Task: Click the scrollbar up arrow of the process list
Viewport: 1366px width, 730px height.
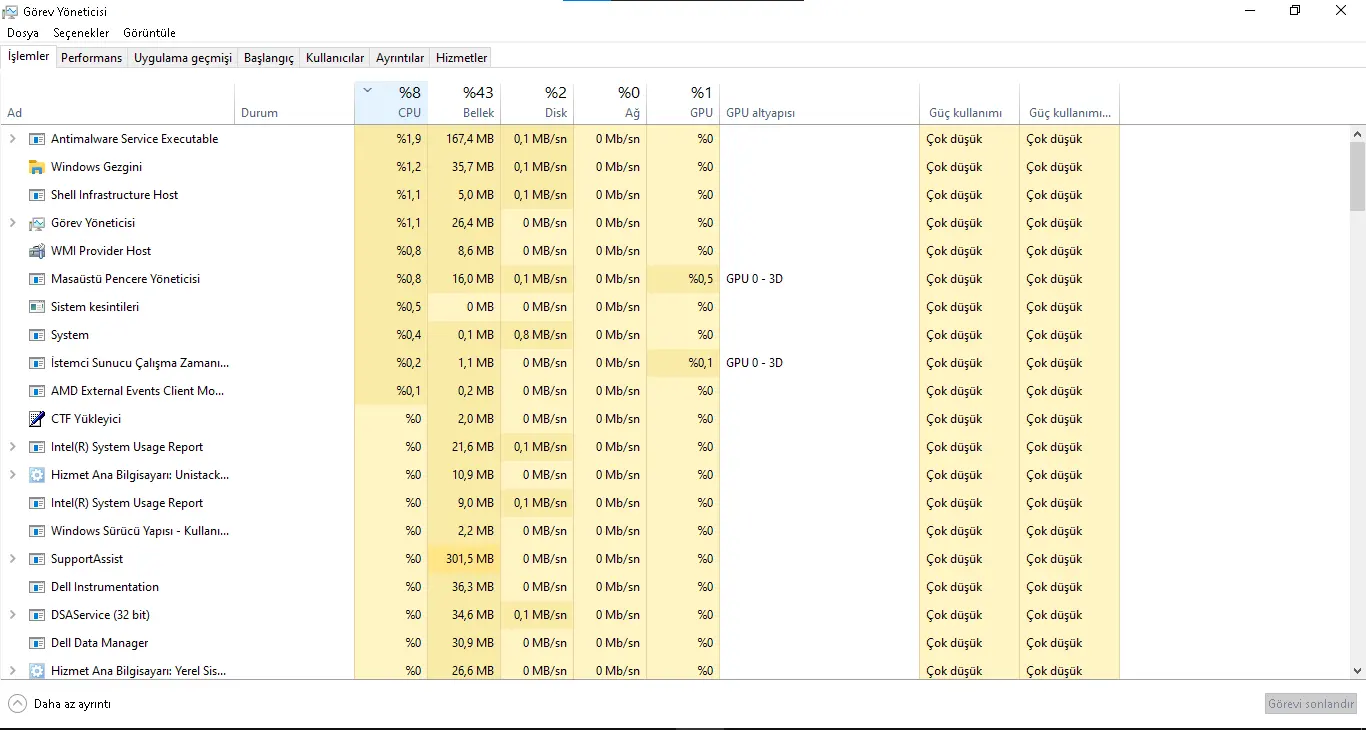Action: pos(1357,133)
